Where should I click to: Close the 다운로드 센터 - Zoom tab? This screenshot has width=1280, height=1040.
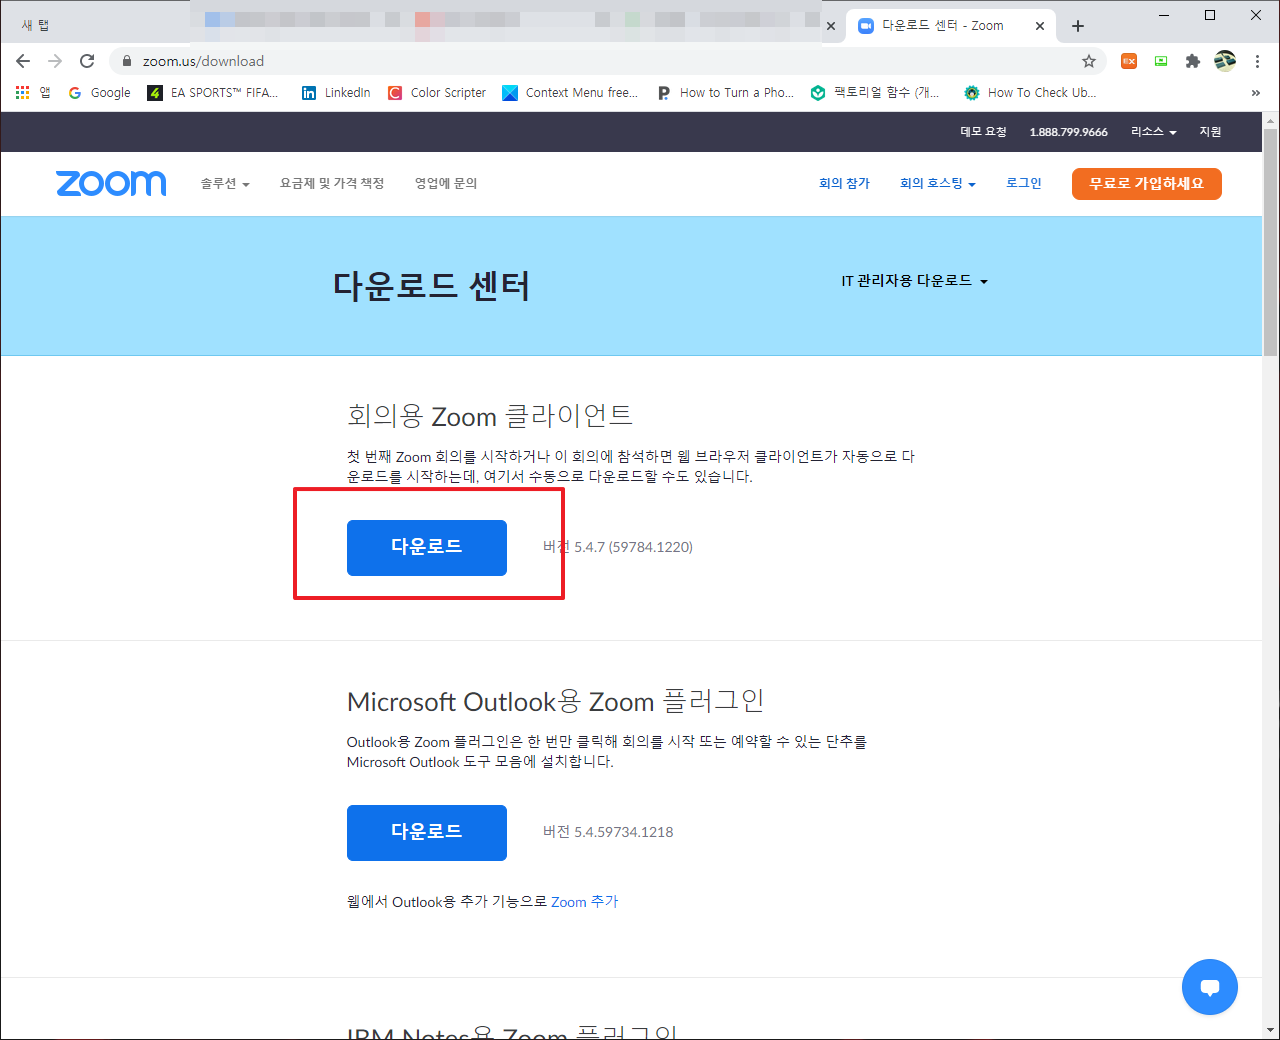[1040, 26]
